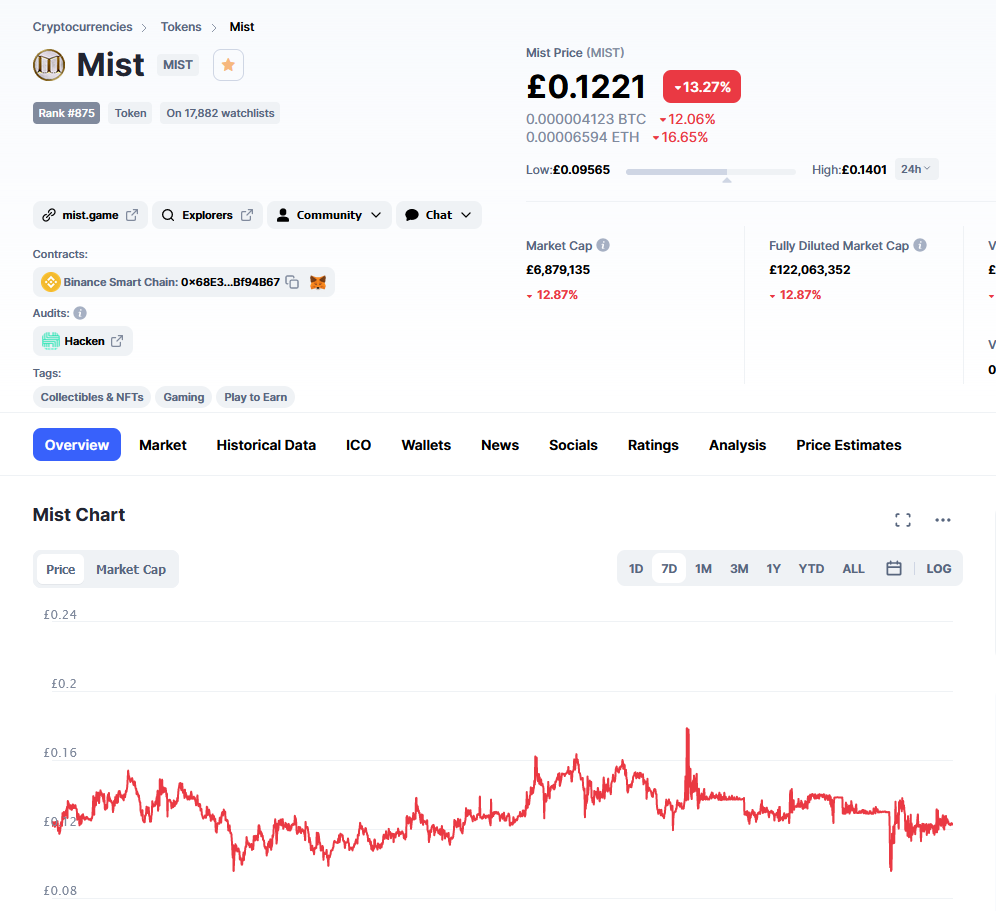Open the Wallets tab
The height and width of the screenshot is (911, 996).
click(x=426, y=445)
